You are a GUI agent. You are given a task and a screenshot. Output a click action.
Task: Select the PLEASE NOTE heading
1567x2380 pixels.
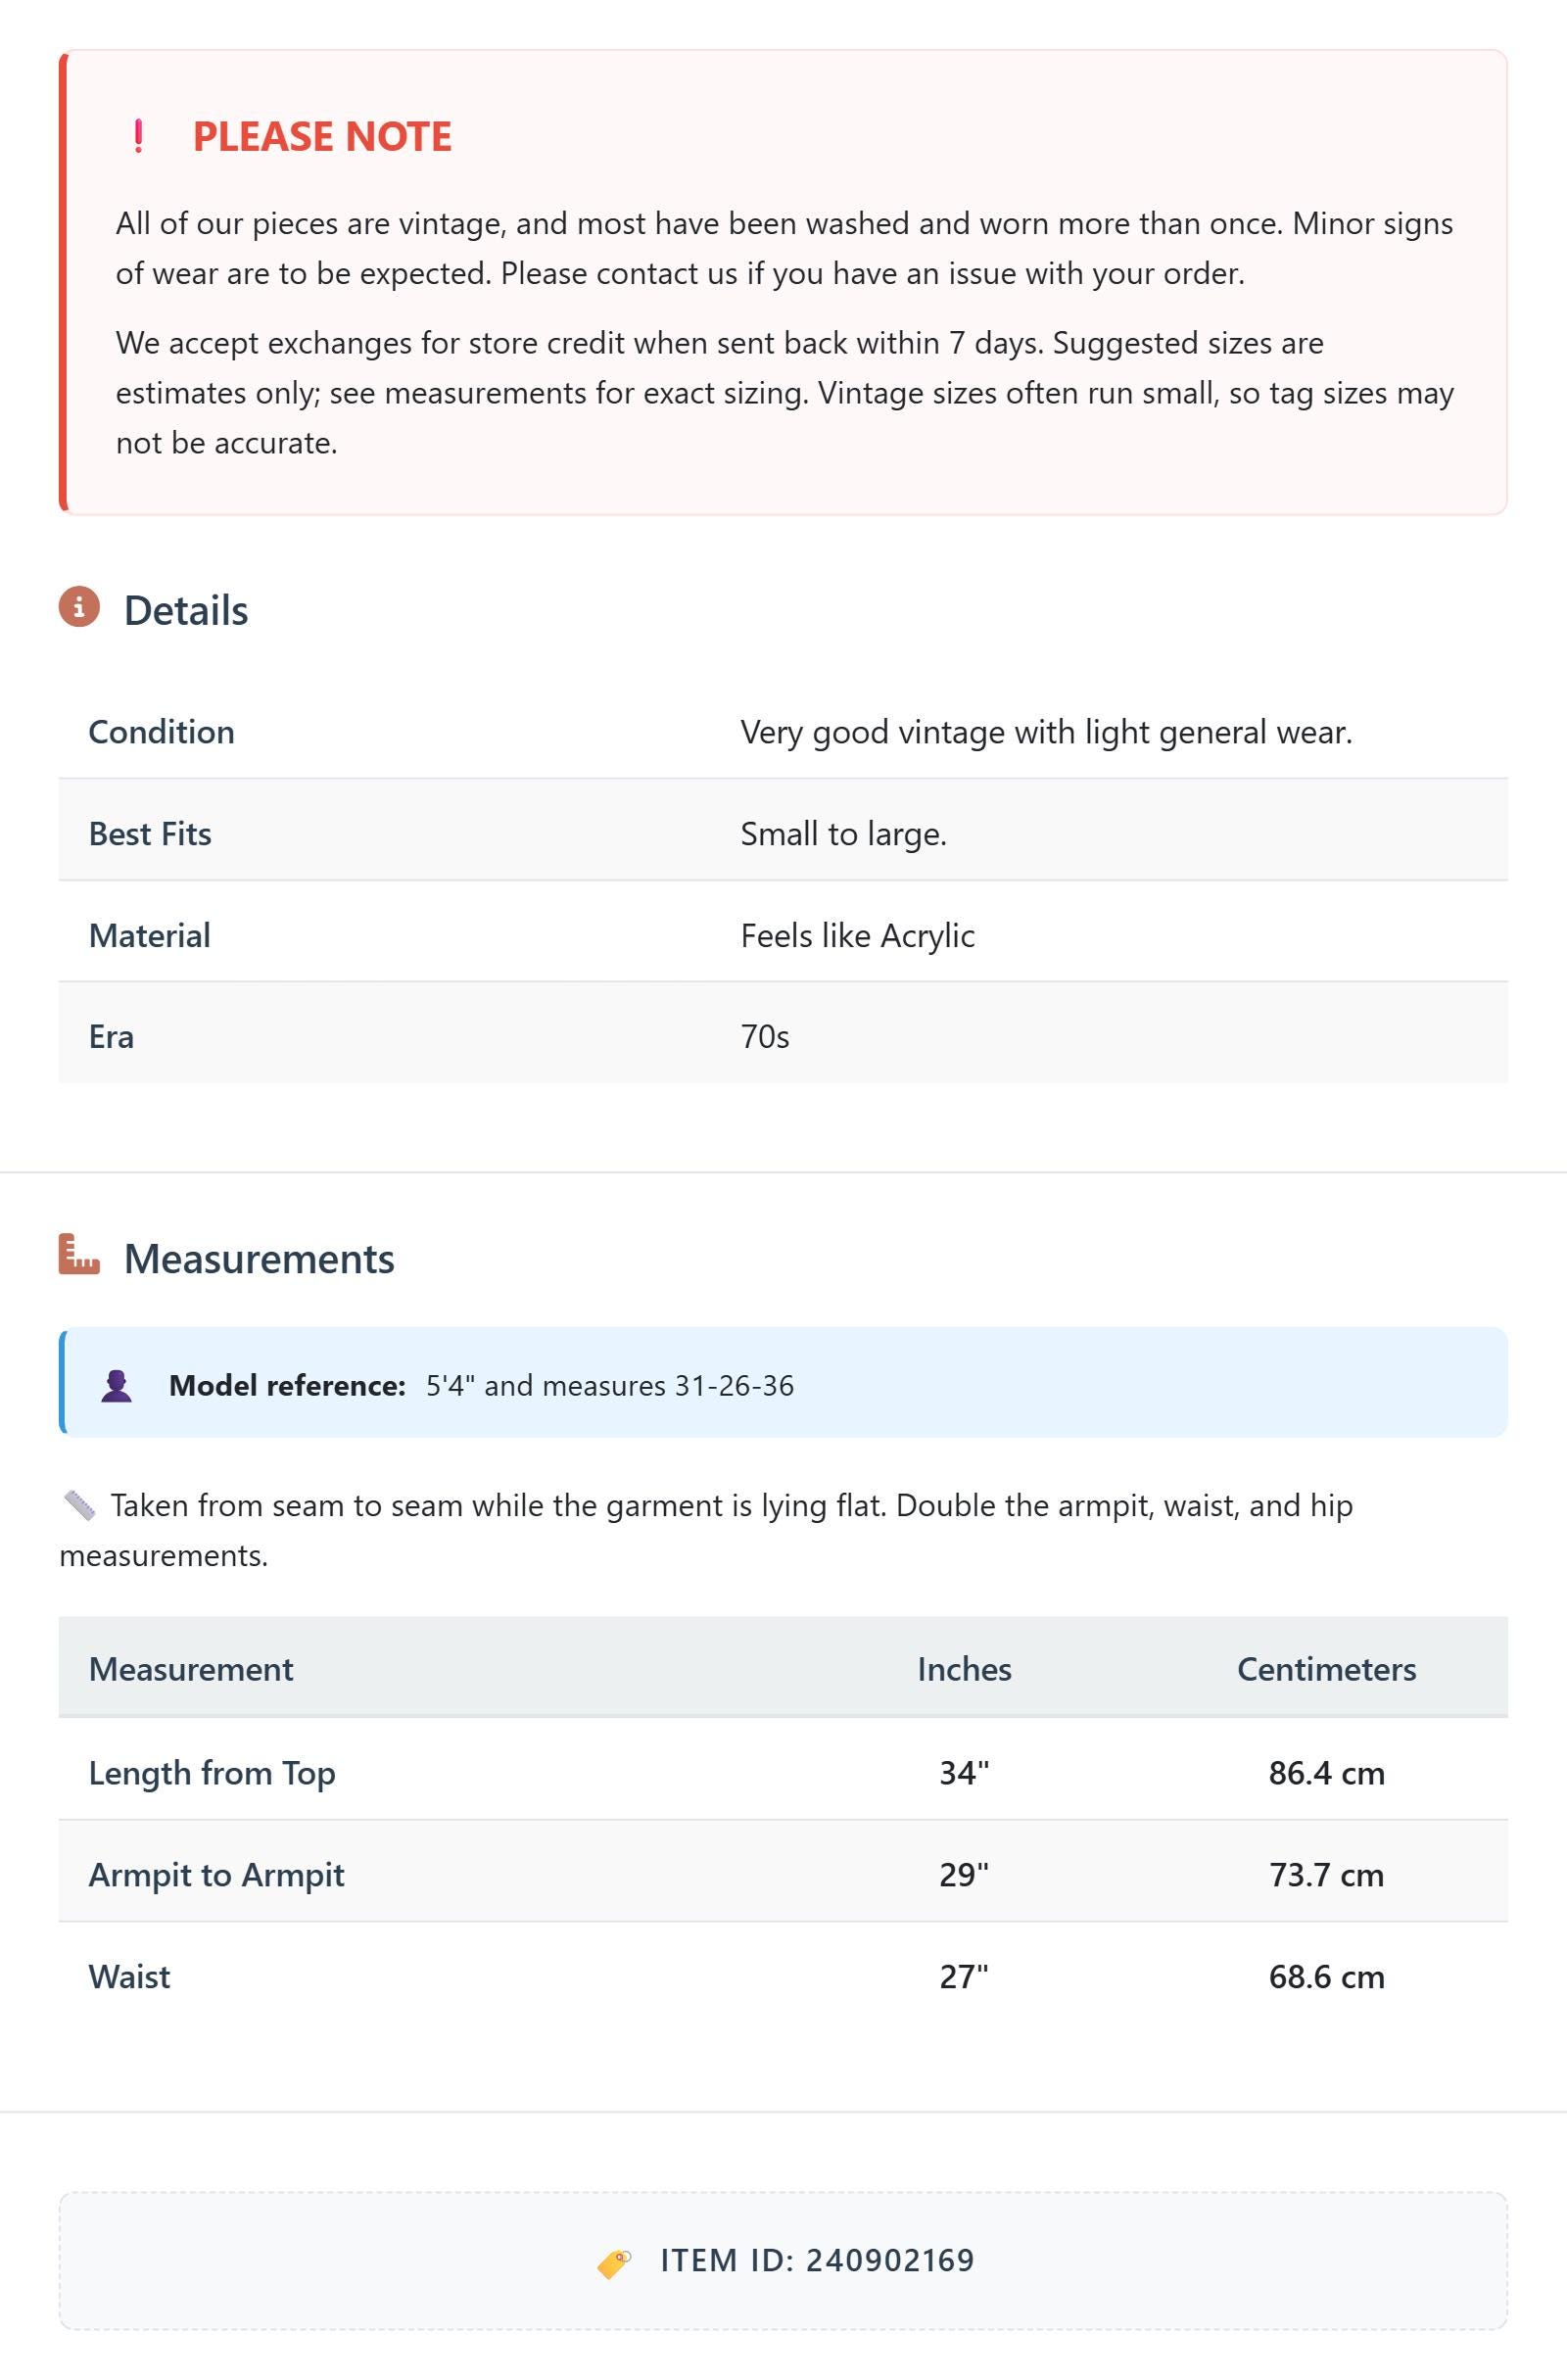click(x=322, y=136)
